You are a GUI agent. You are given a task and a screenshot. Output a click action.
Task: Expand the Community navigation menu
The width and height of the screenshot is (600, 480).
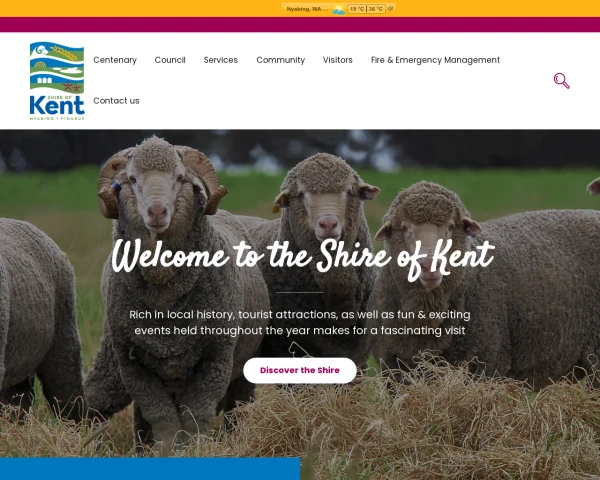(x=280, y=60)
